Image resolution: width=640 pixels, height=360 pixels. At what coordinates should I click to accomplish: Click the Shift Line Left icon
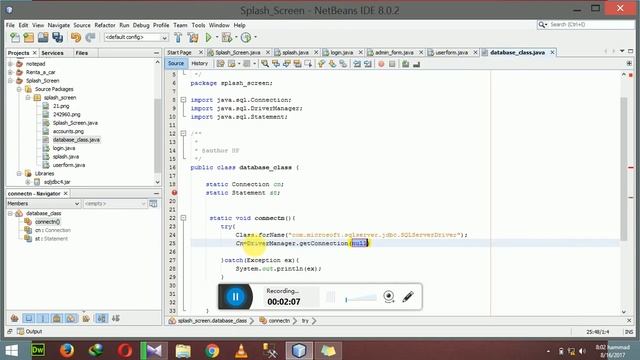357,64
